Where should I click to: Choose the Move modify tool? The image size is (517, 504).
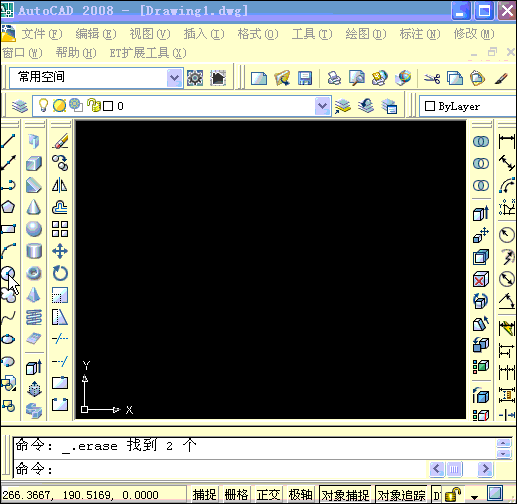60,251
